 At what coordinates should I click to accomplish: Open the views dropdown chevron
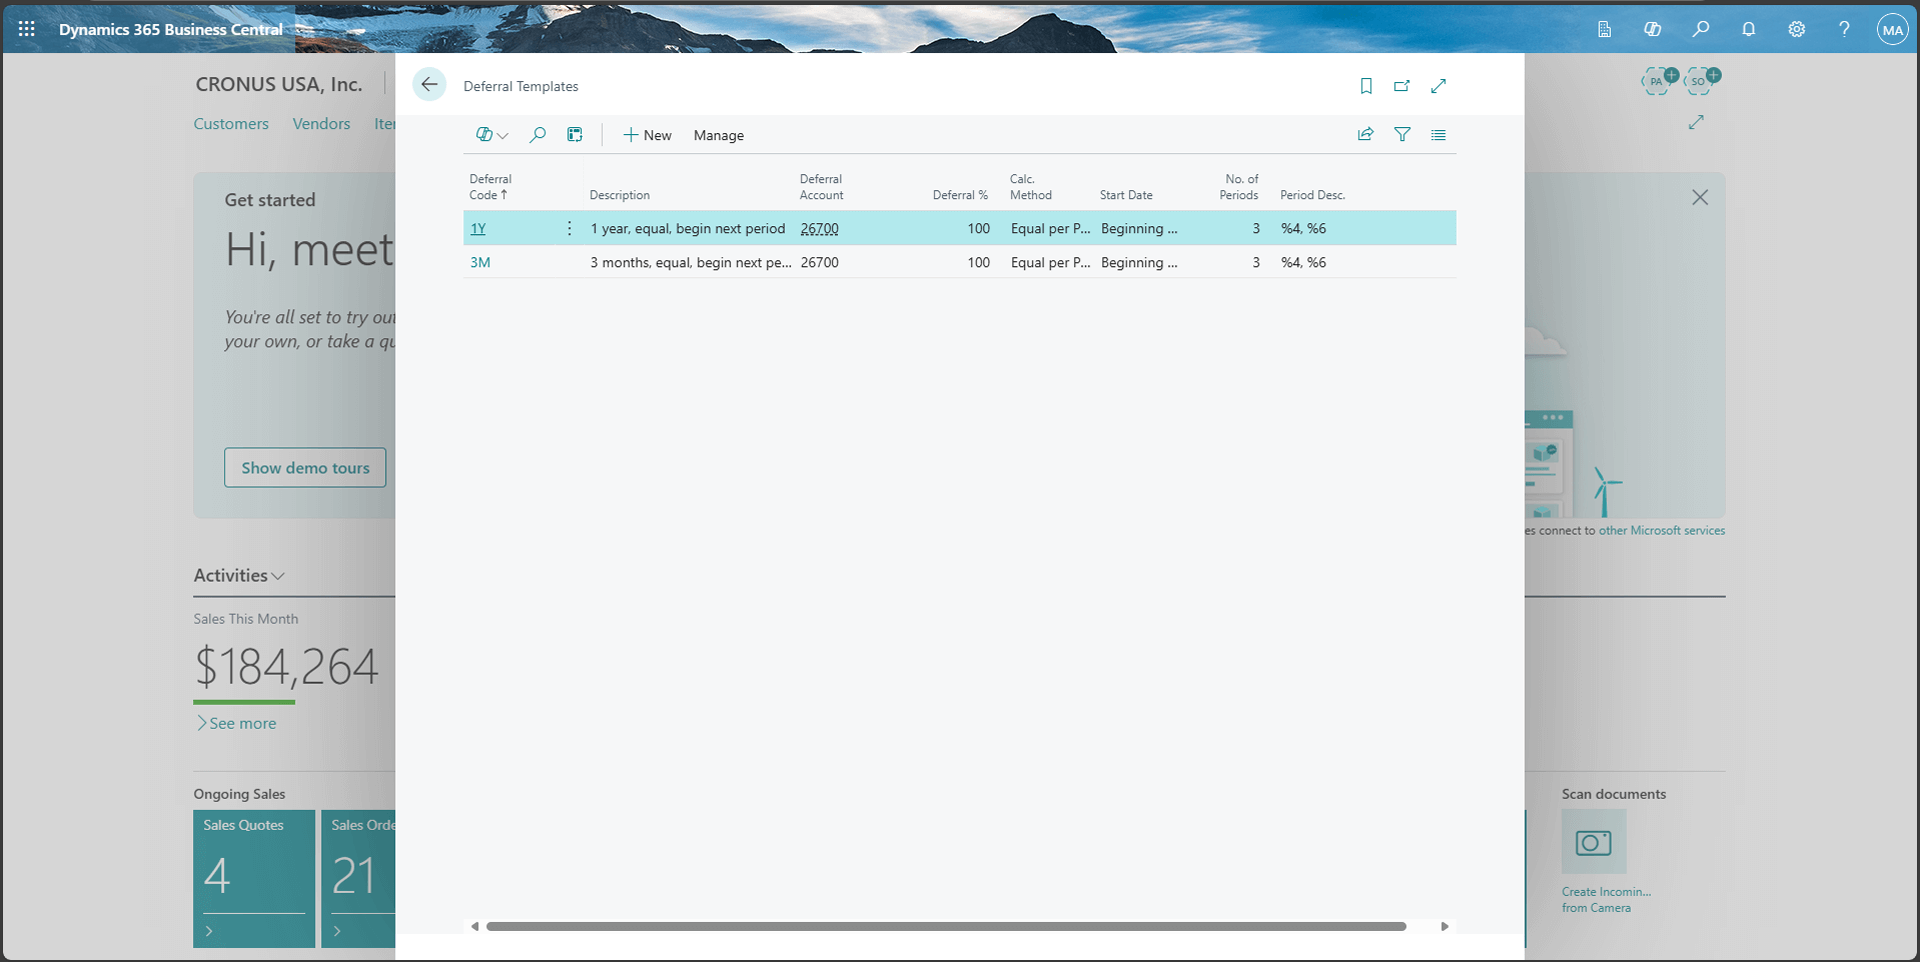pos(503,135)
